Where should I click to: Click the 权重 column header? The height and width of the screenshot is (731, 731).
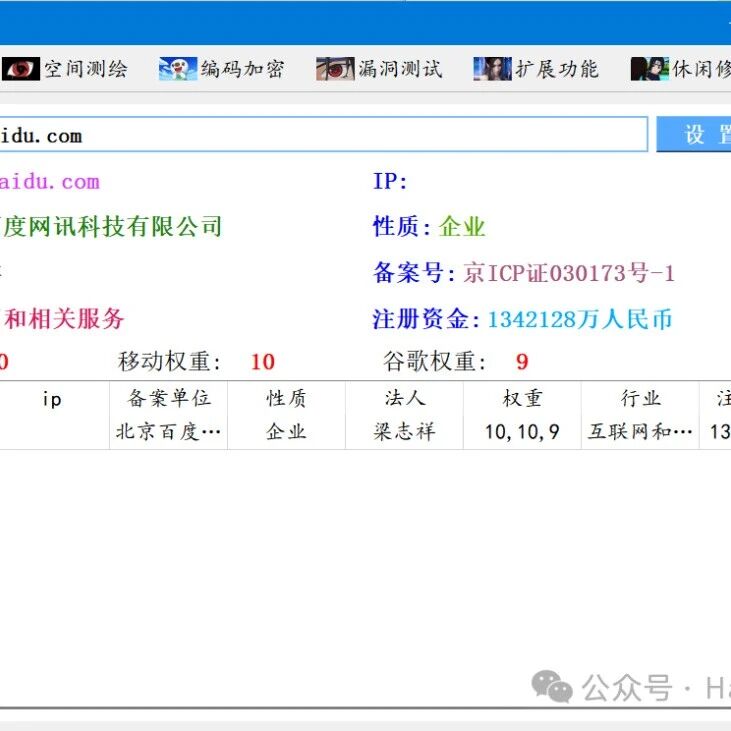(x=523, y=399)
